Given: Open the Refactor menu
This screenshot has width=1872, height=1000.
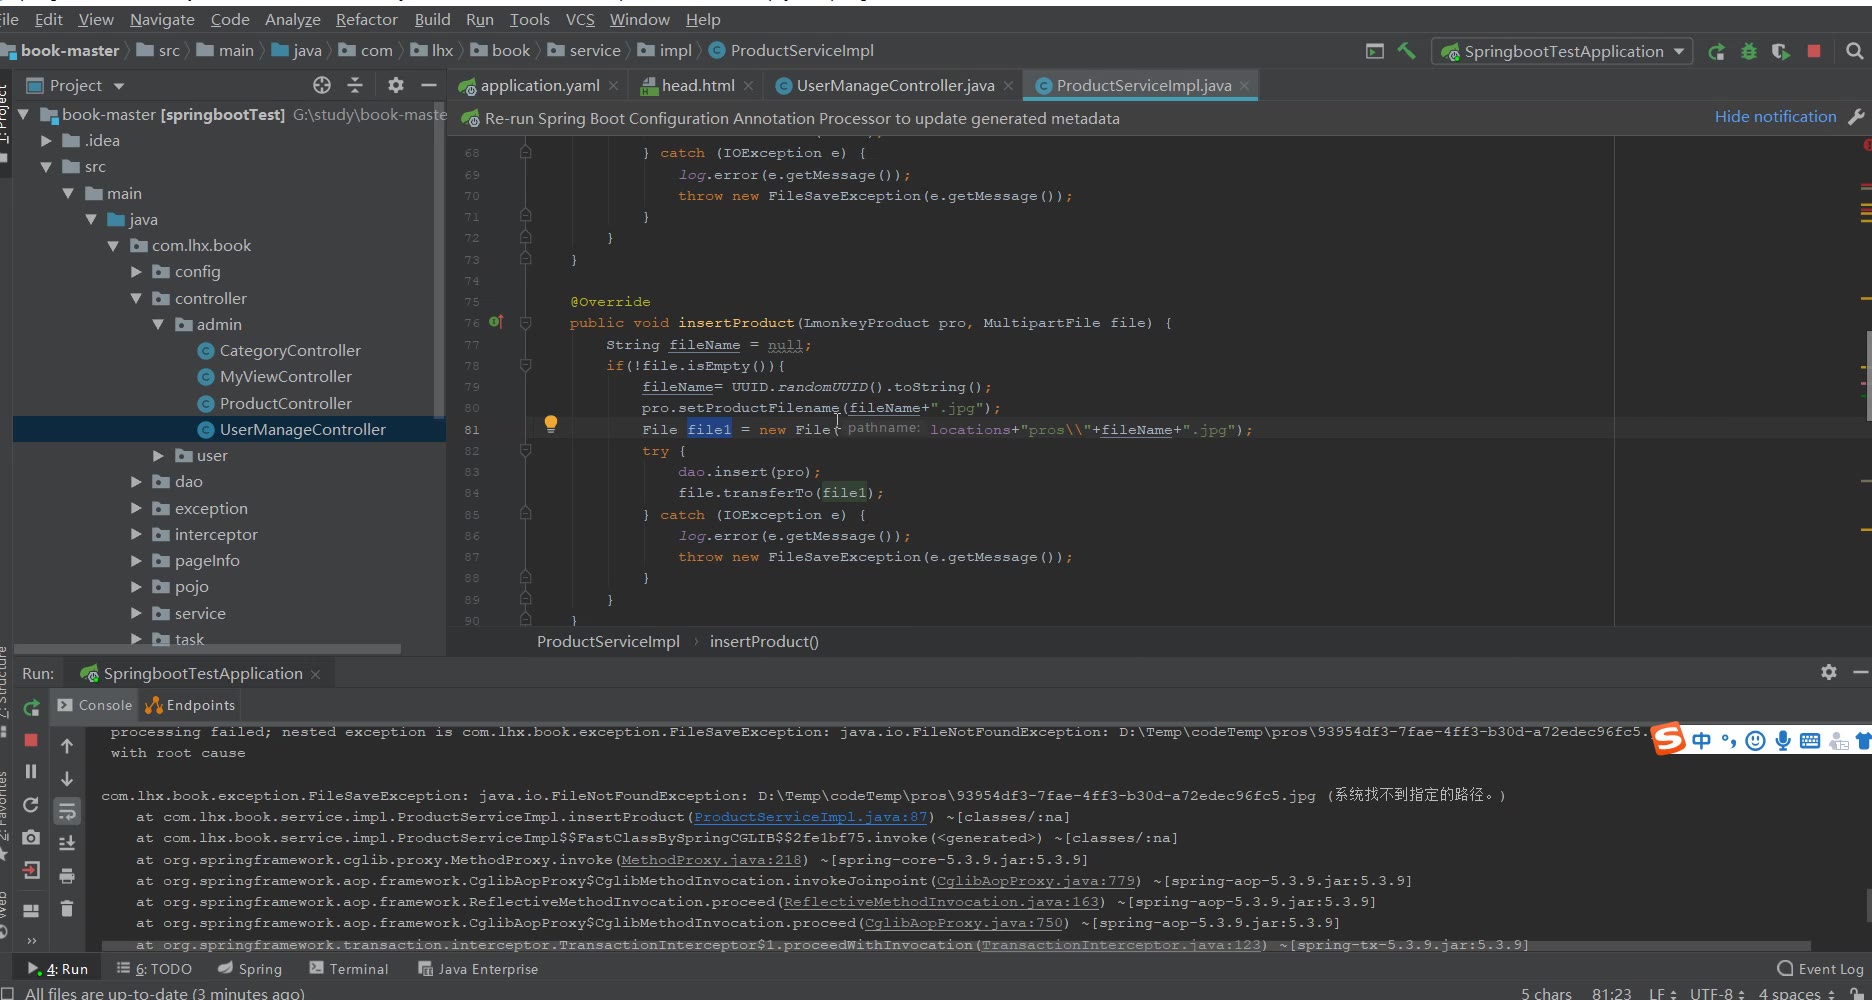Looking at the screenshot, I should pos(366,19).
